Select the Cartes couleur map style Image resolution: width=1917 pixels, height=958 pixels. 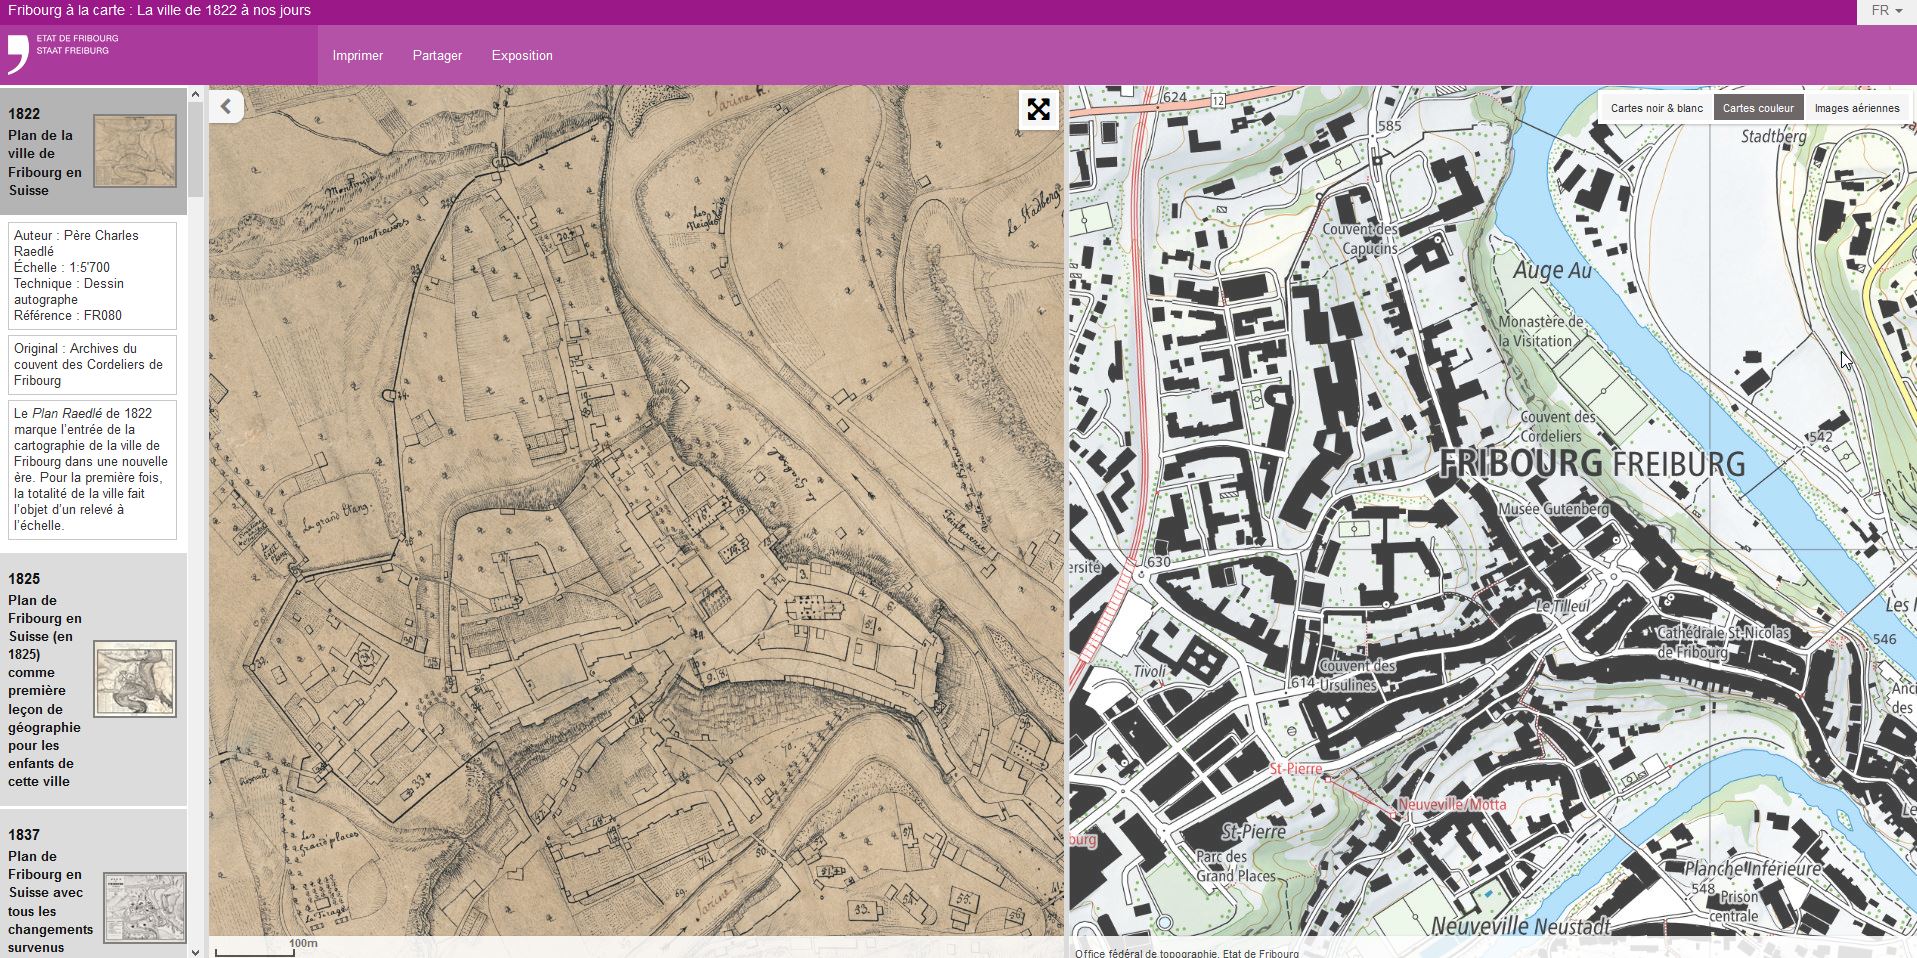click(x=1758, y=108)
